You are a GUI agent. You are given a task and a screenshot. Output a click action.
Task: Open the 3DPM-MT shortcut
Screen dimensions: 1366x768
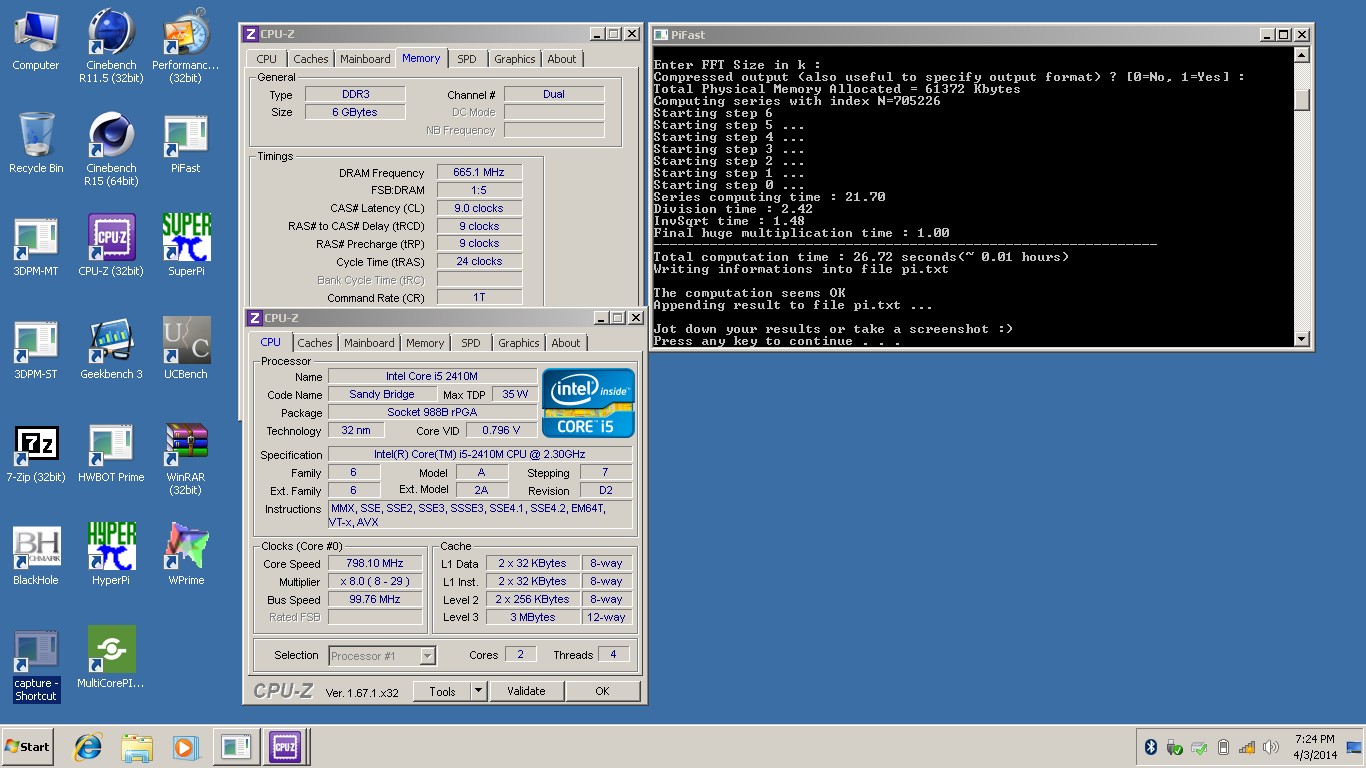click(36, 246)
